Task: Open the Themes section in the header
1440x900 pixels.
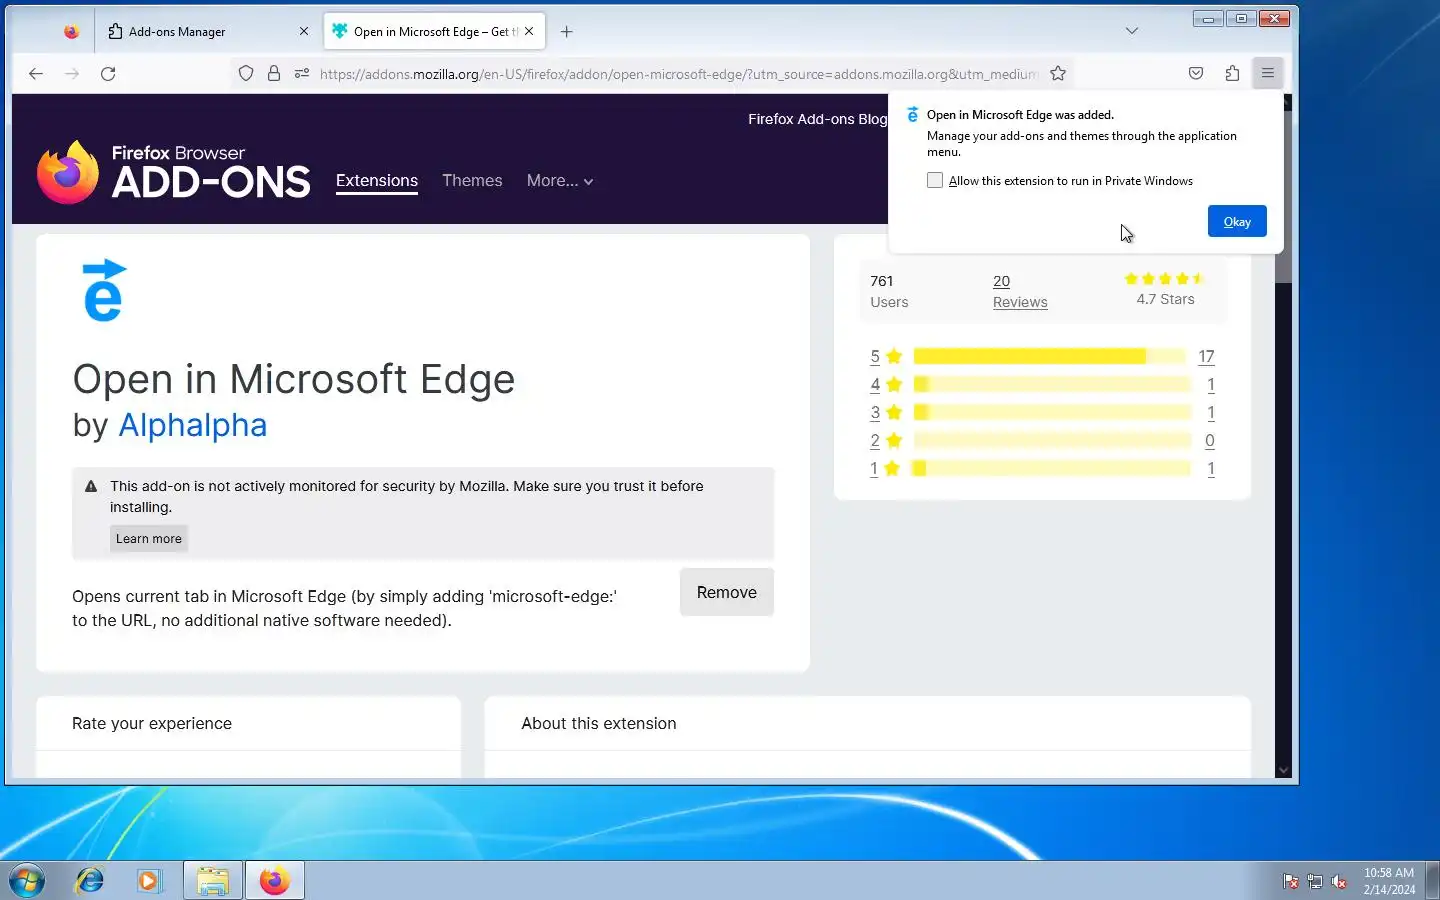Action: click(x=472, y=181)
